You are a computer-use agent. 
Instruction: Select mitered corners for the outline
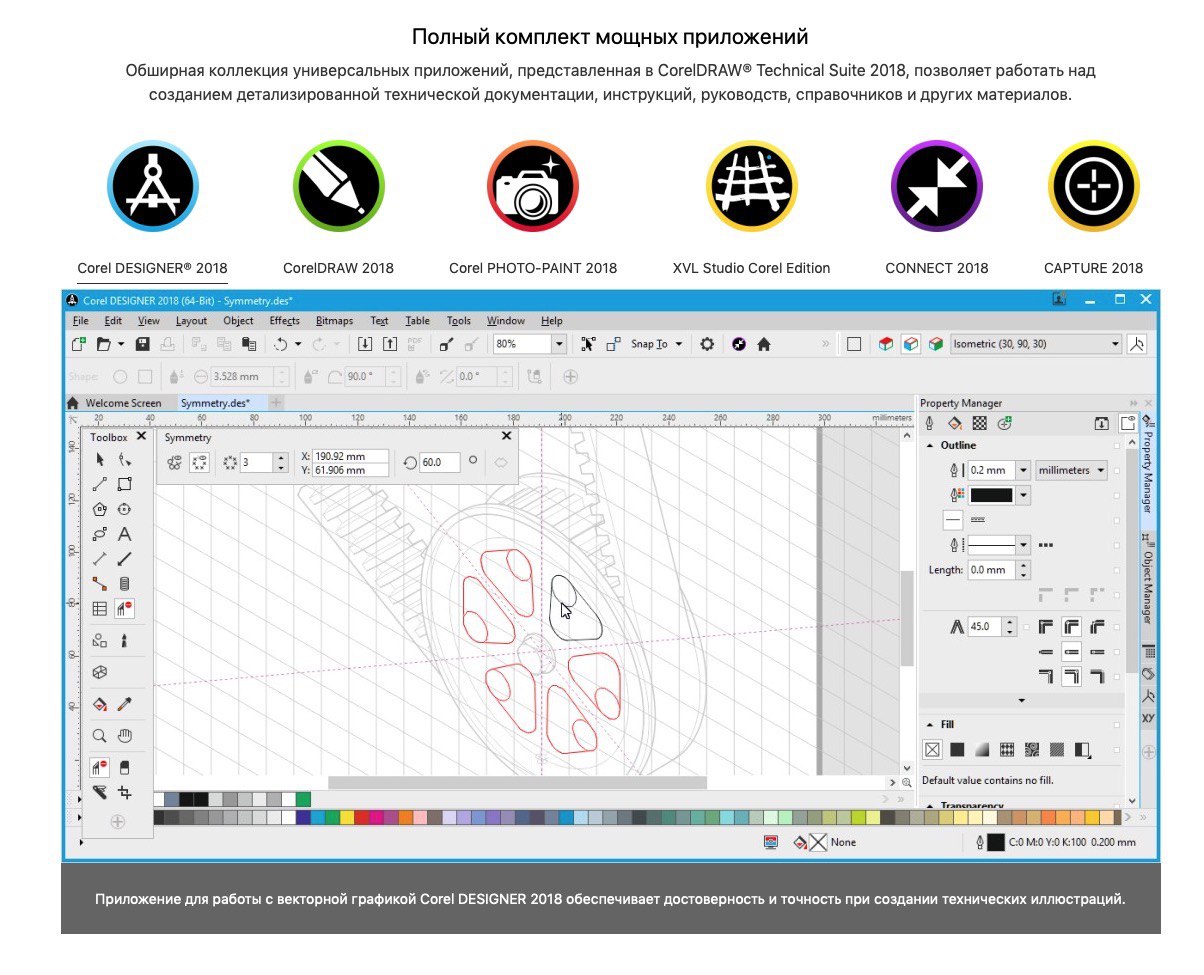(1046, 627)
